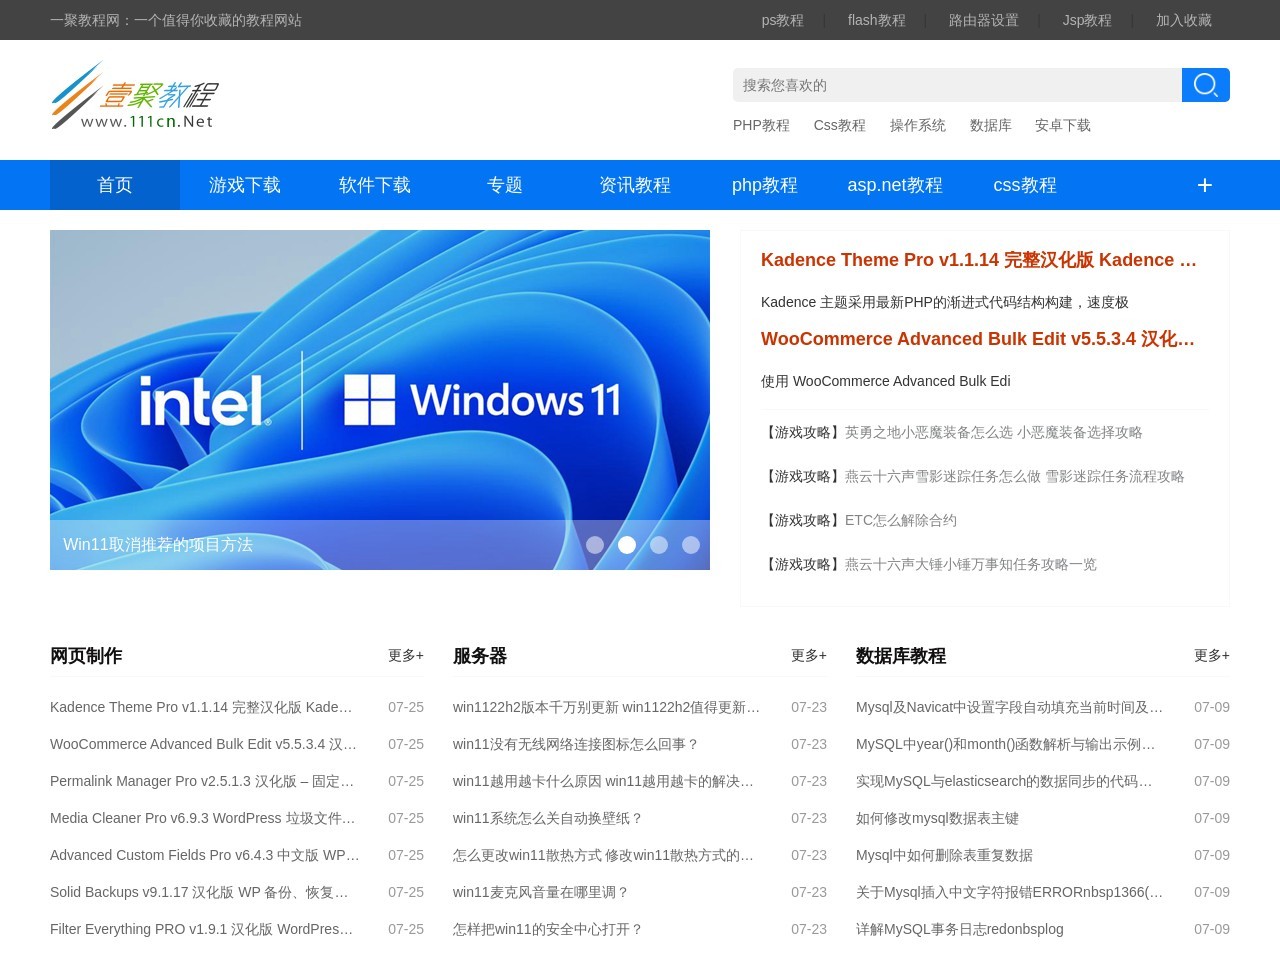Click the magnifier search button
Viewport: 1280px width, 960px height.
[1205, 85]
